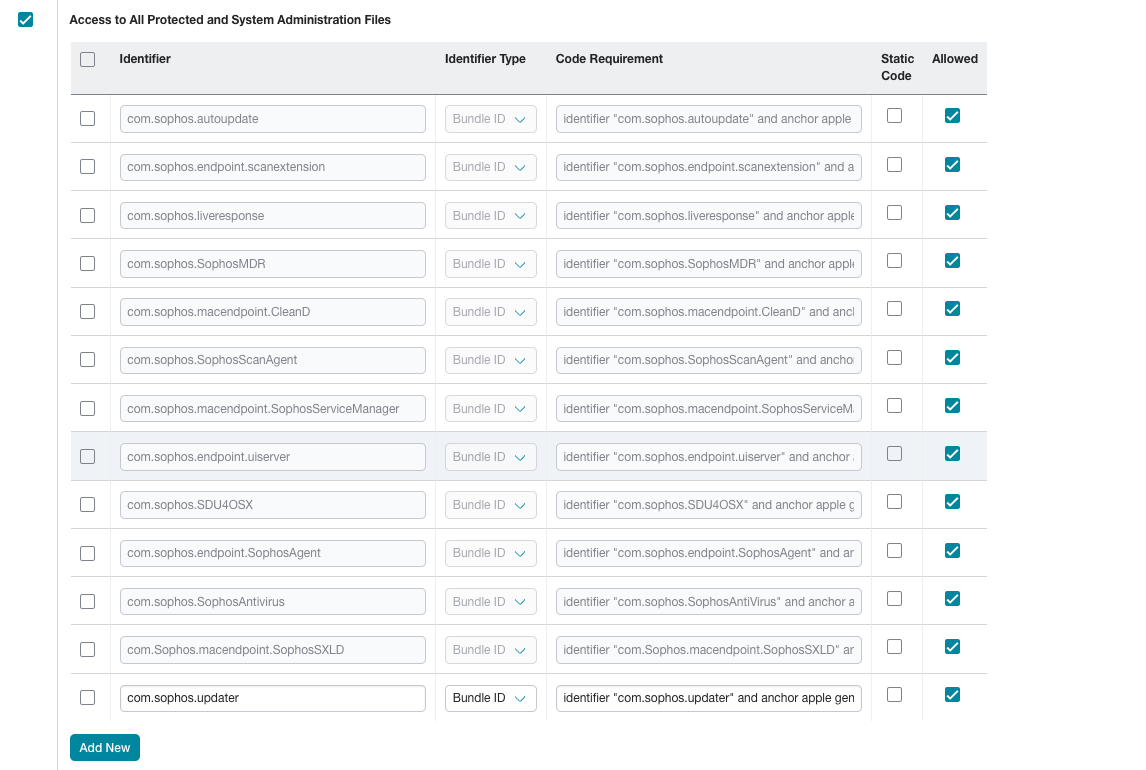Open Identifier Type dropdown for com.sophos.endpoint.scanextension
The image size is (1146, 770).
[490, 167]
